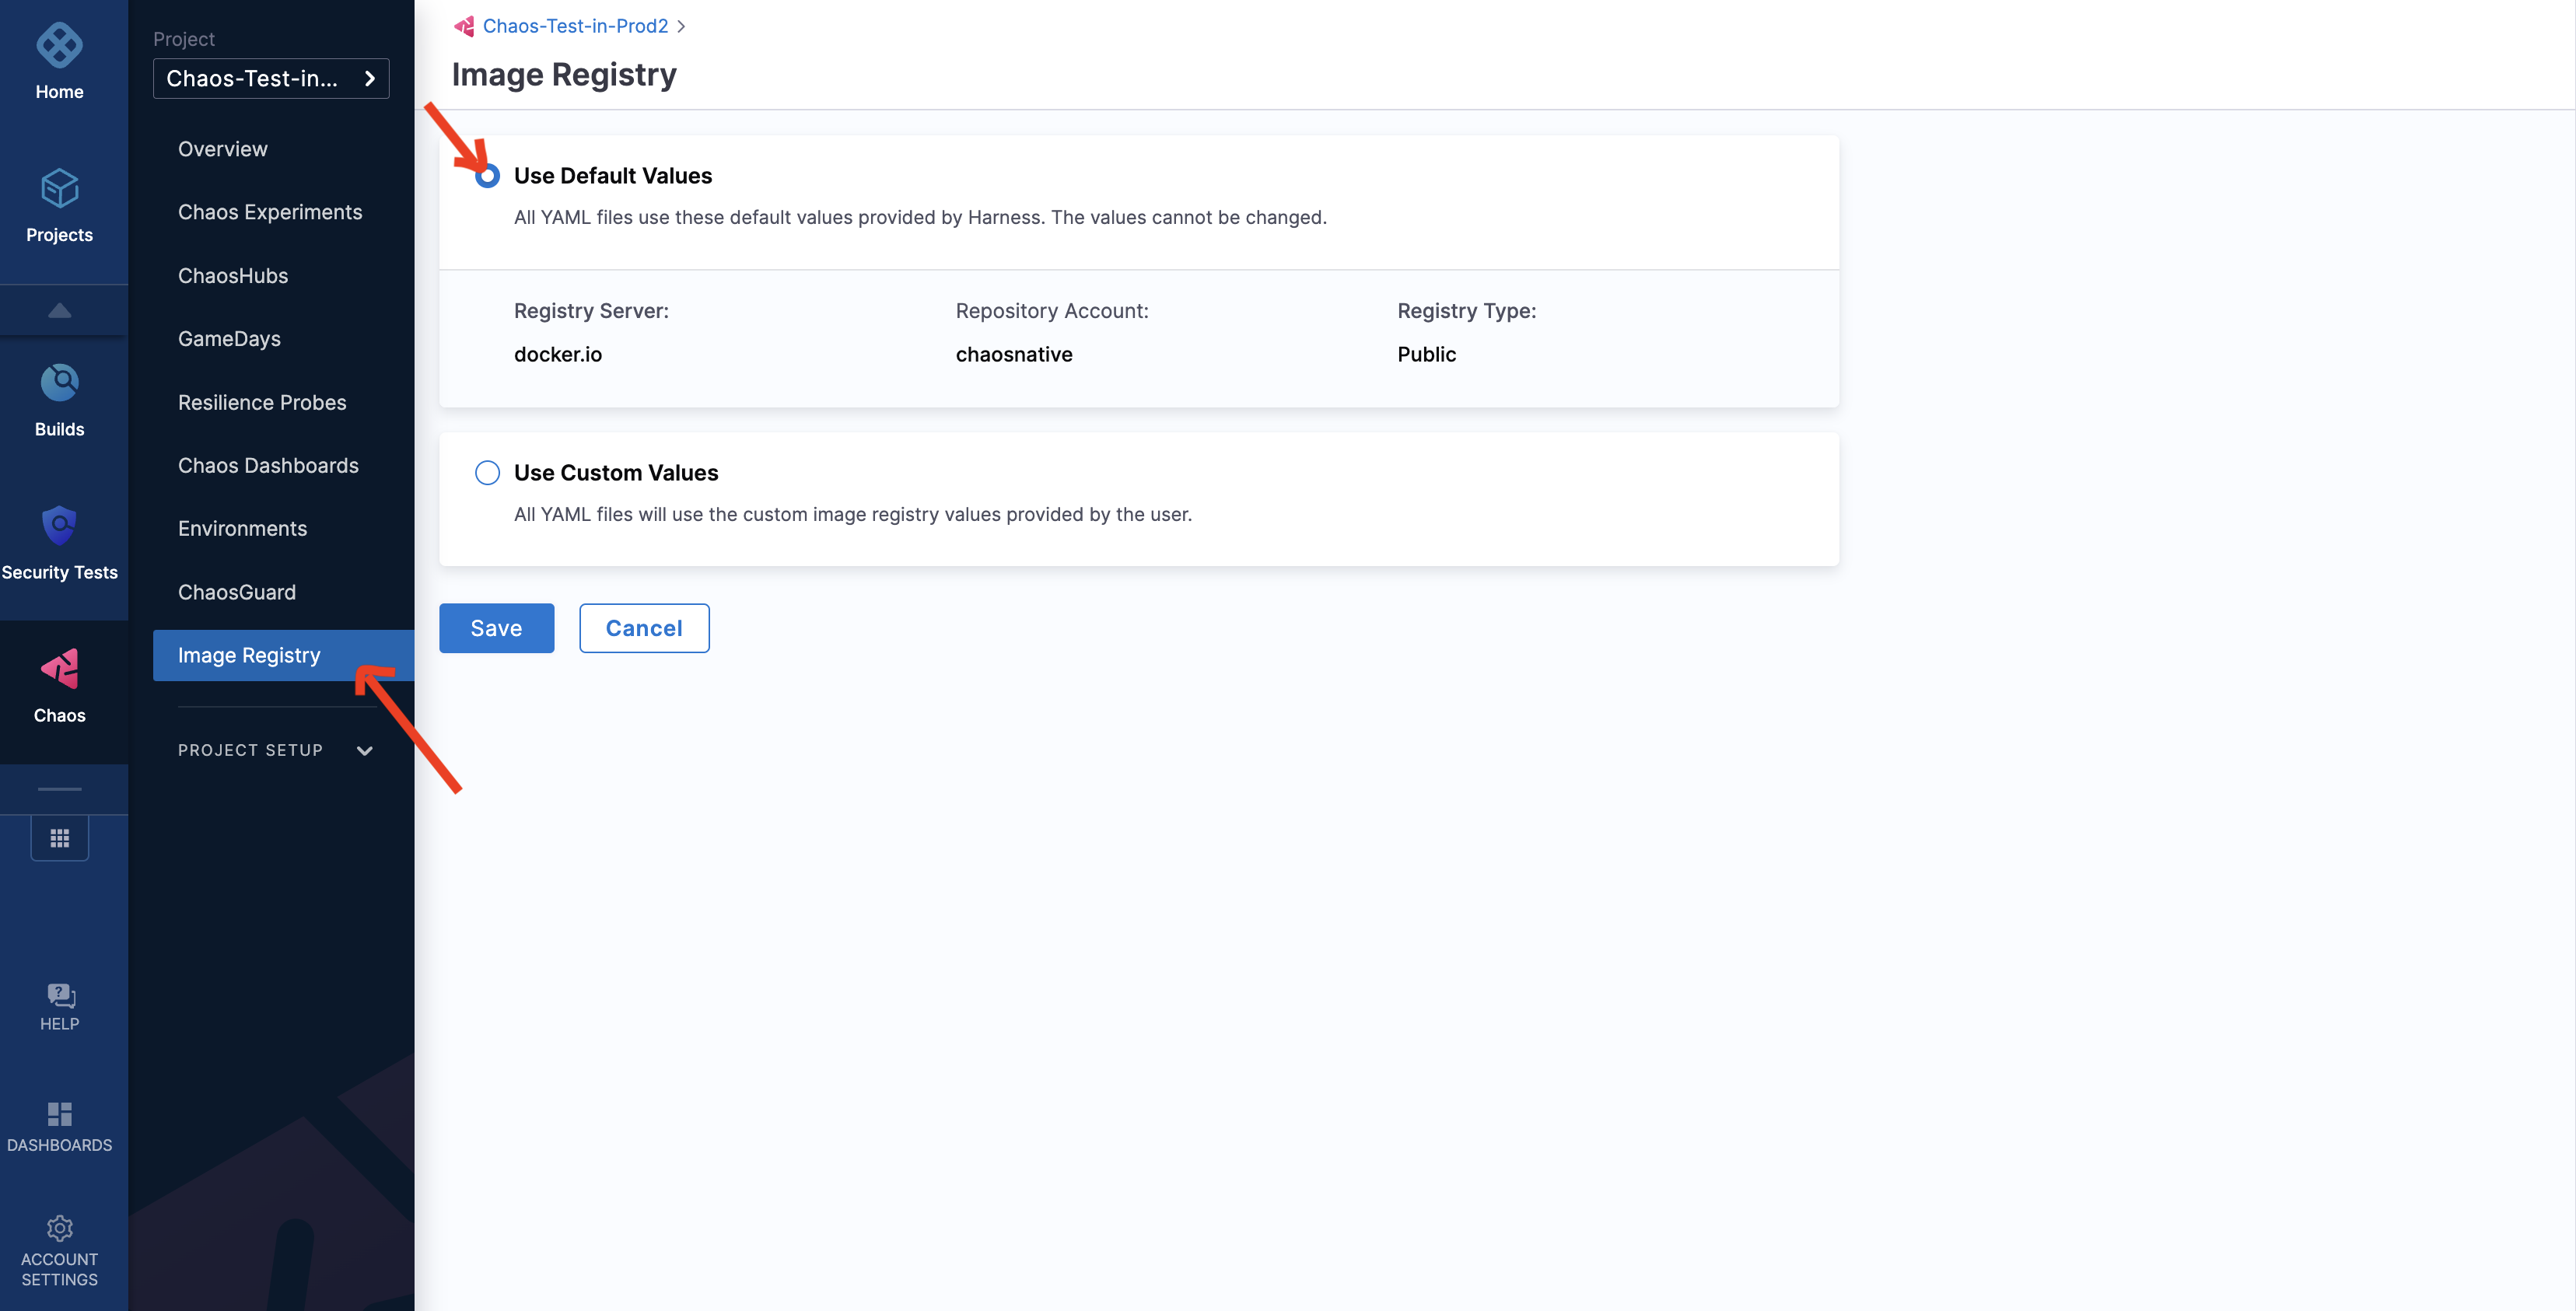Navigate to Chaos Experiments section
The width and height of the screenshot is (2576, 1311).
coord(271,211)
